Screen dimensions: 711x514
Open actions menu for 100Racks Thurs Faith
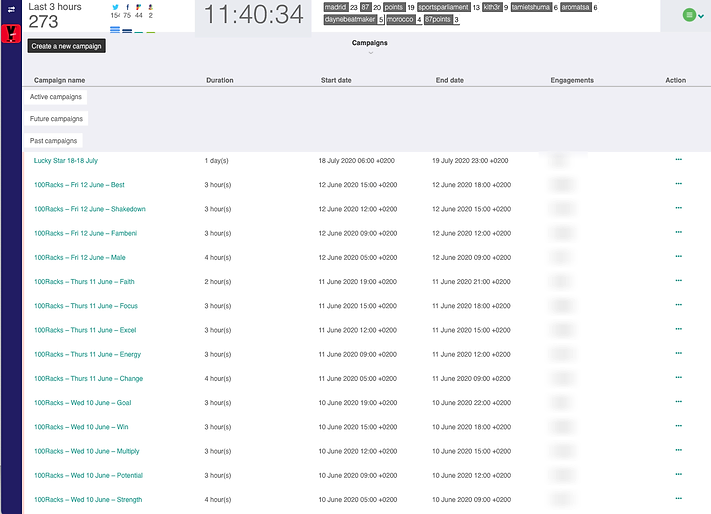(678, 281)
